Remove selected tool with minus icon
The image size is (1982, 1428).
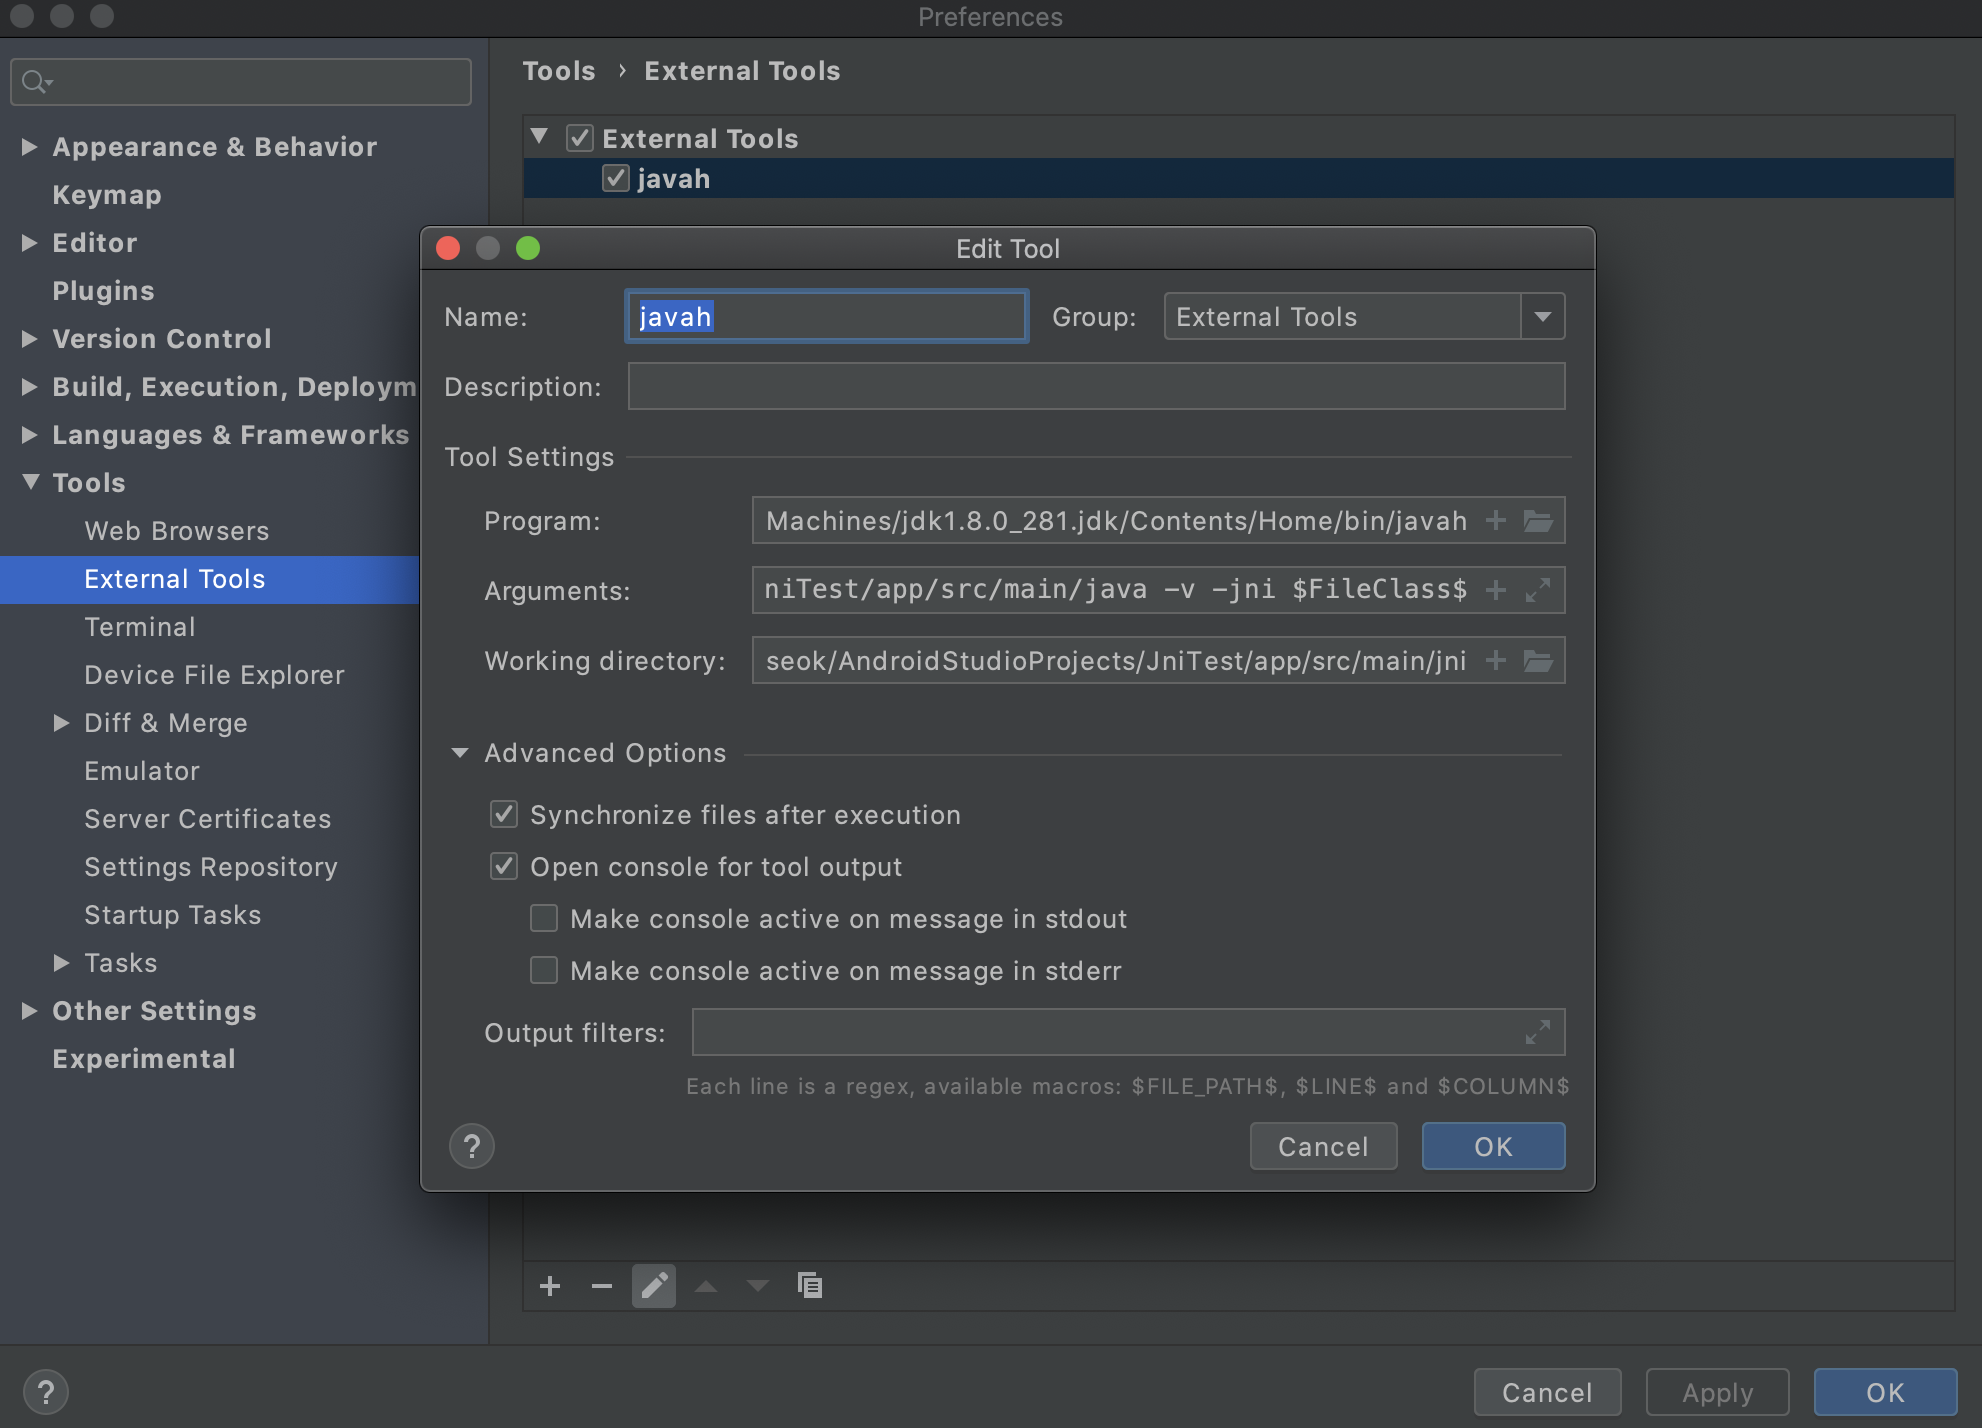pyautogui.click(x=601, y=1286)
